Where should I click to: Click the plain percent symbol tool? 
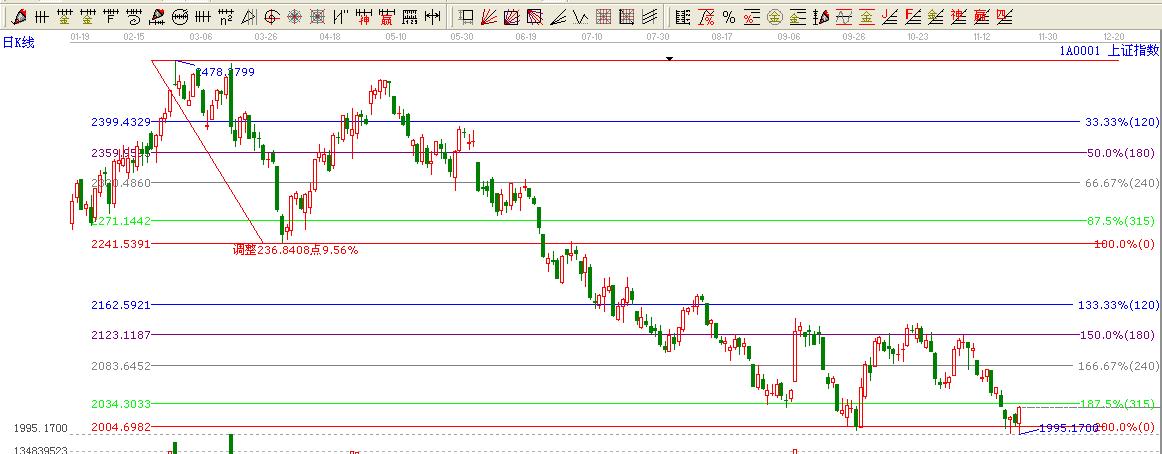728,17
